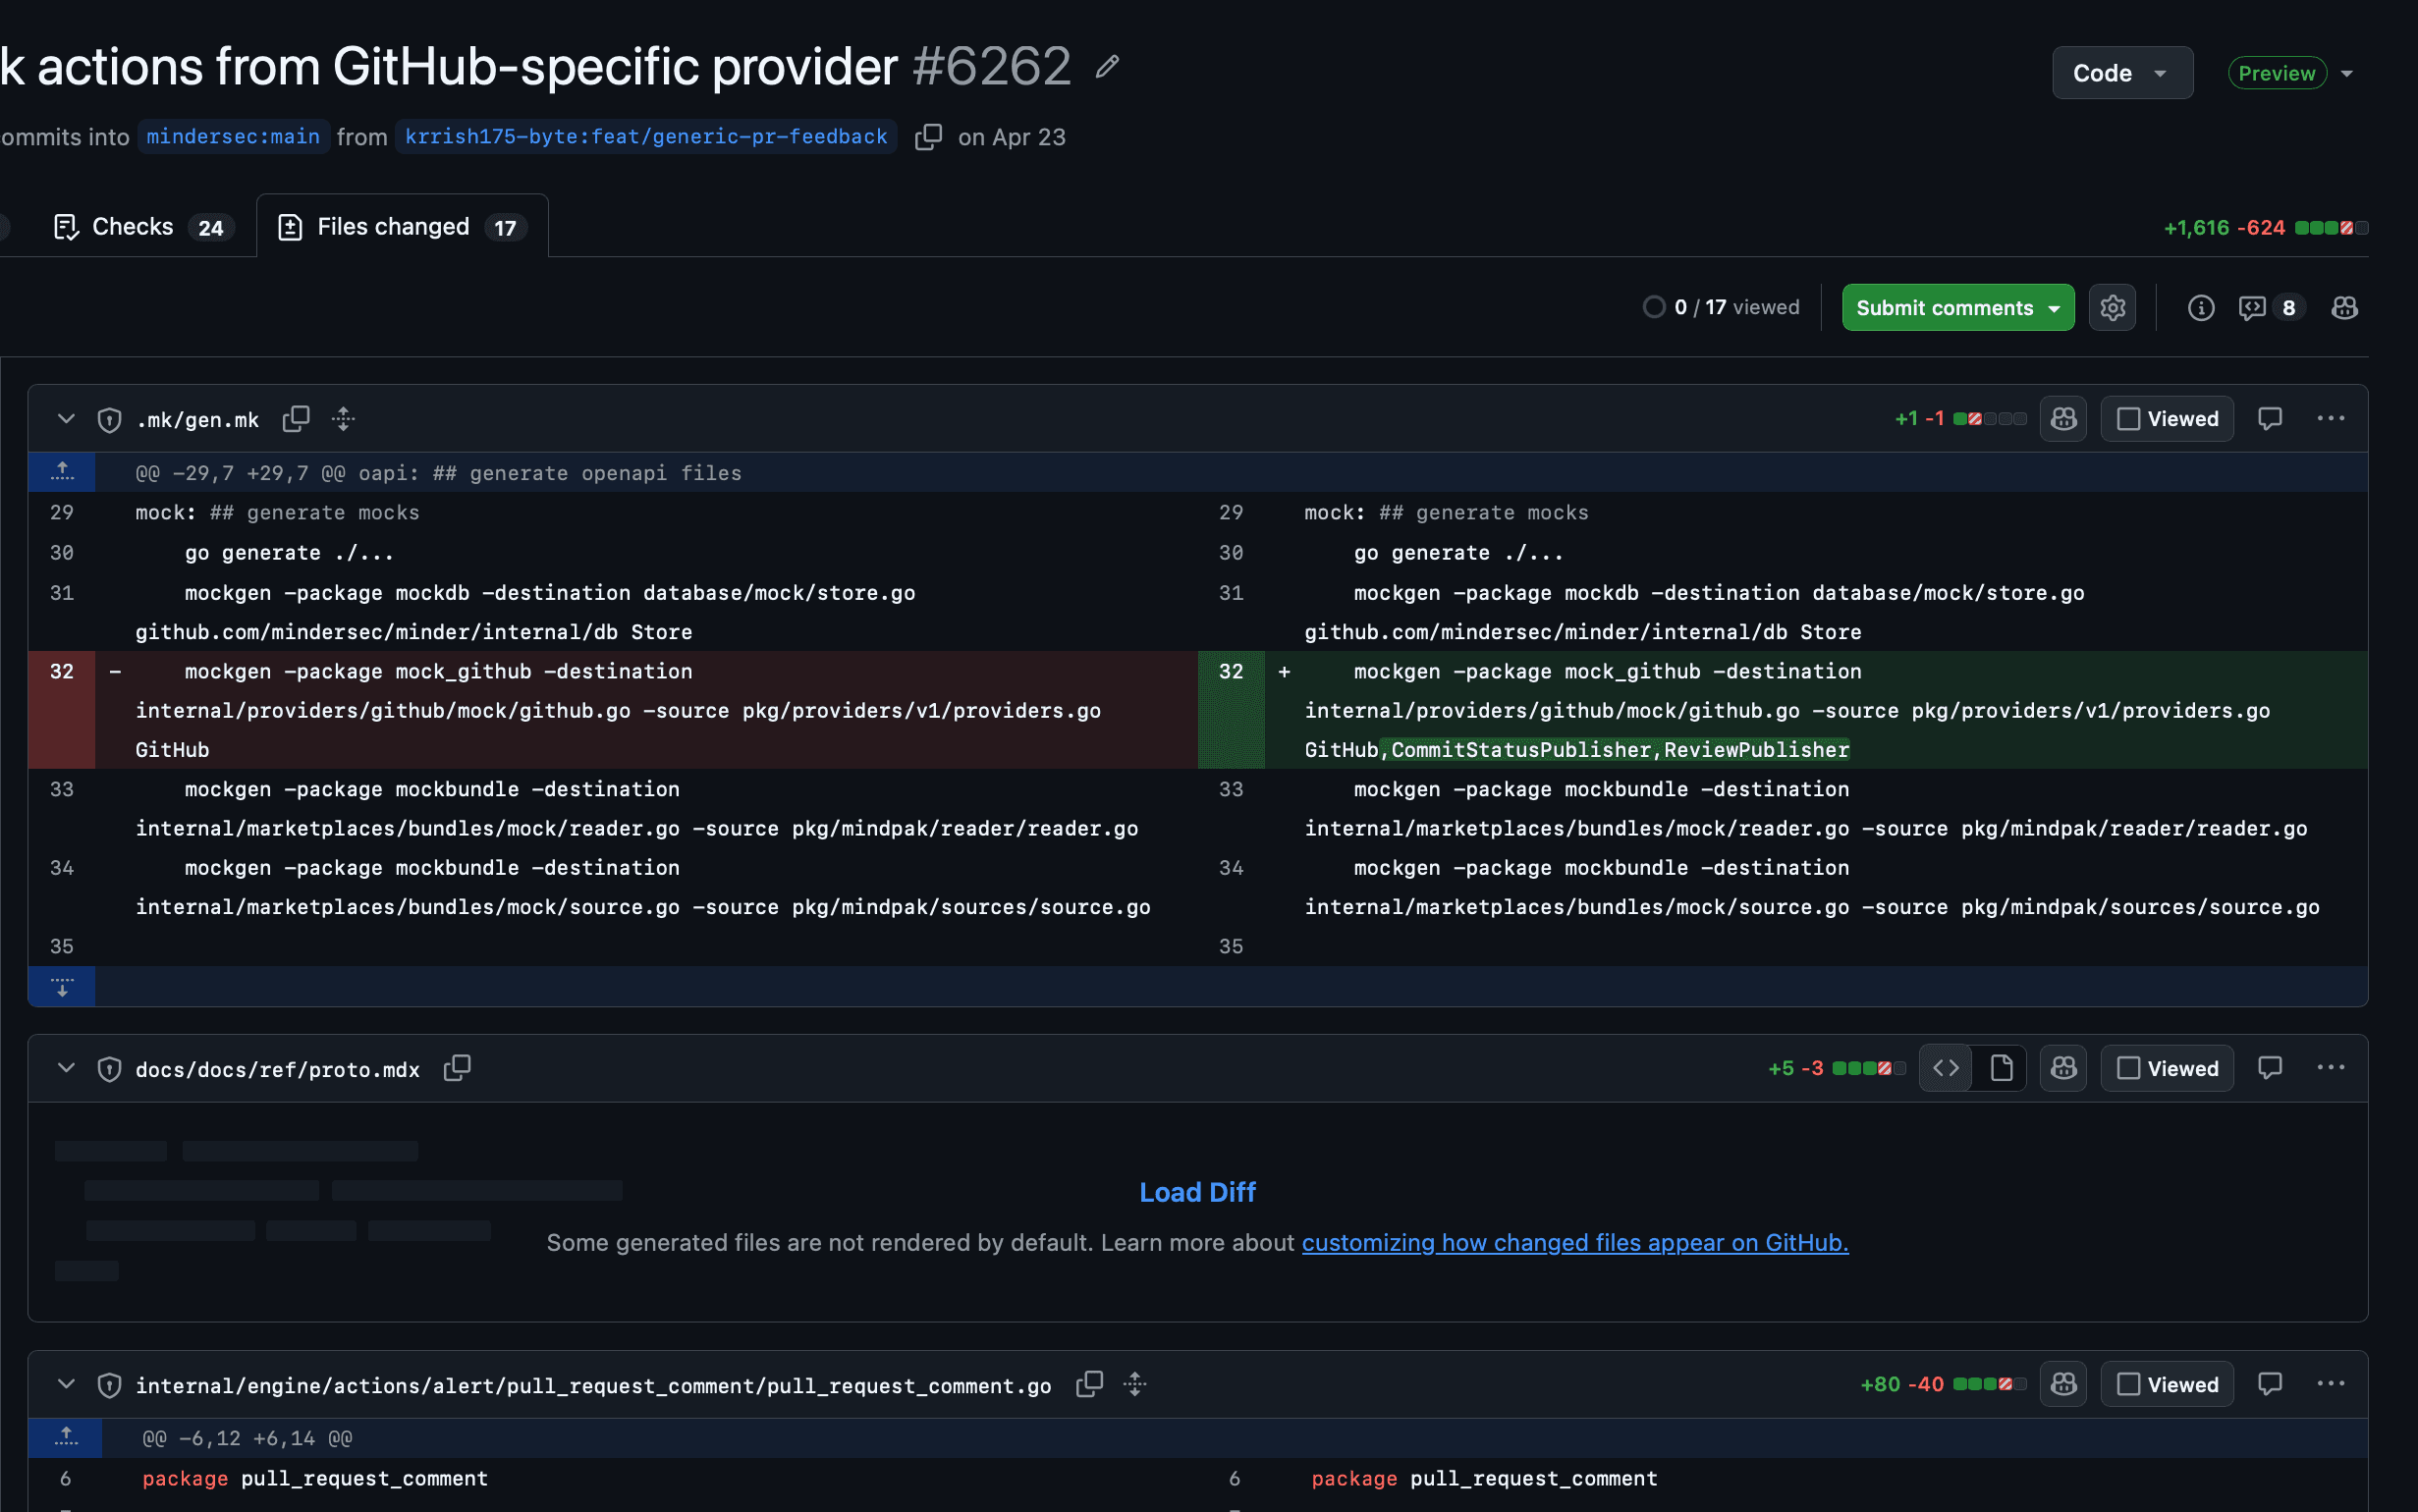This screenshot has width=2418, height=1512.
Task: Ask Copilot about proto.mdx file
Action: coord(2063,1068)
